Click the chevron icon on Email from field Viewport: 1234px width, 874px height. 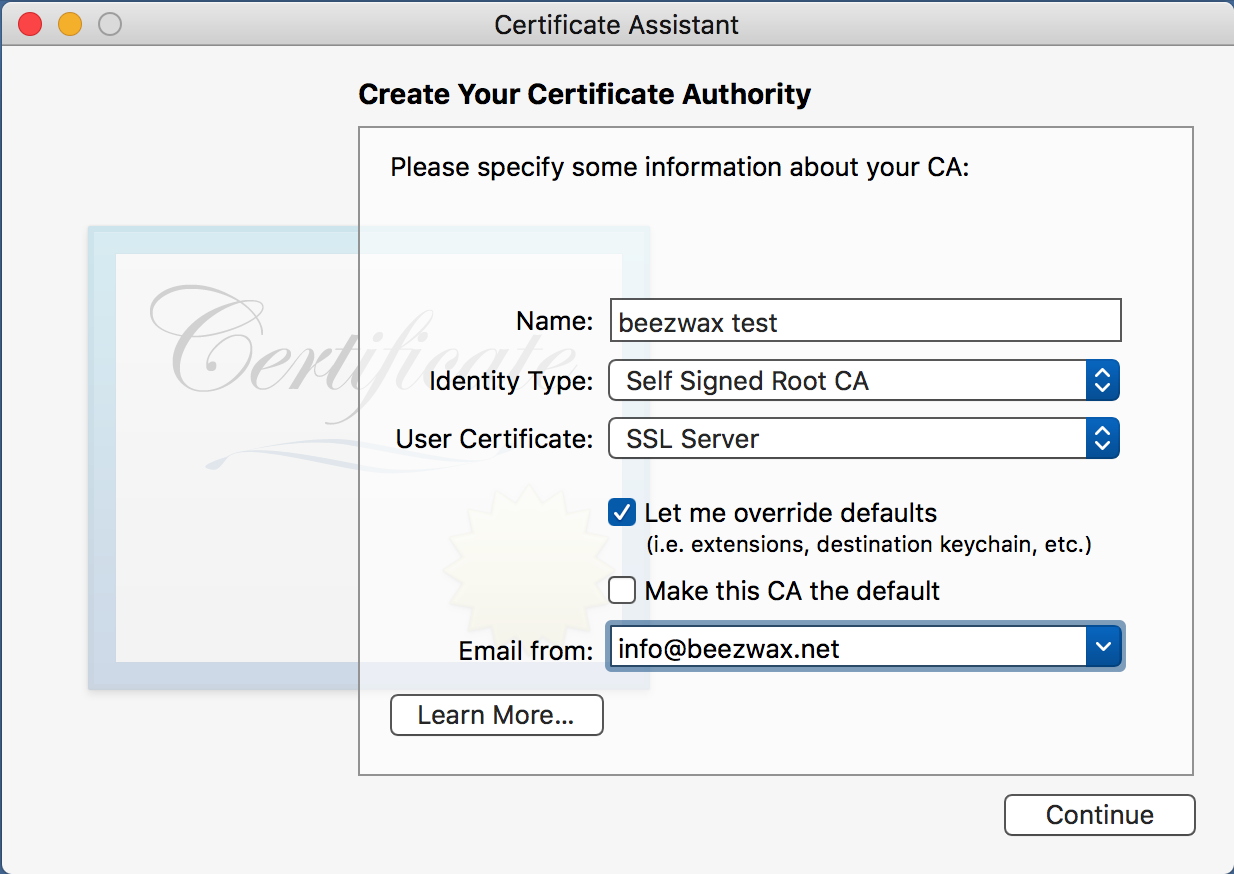pos(1103,646)
